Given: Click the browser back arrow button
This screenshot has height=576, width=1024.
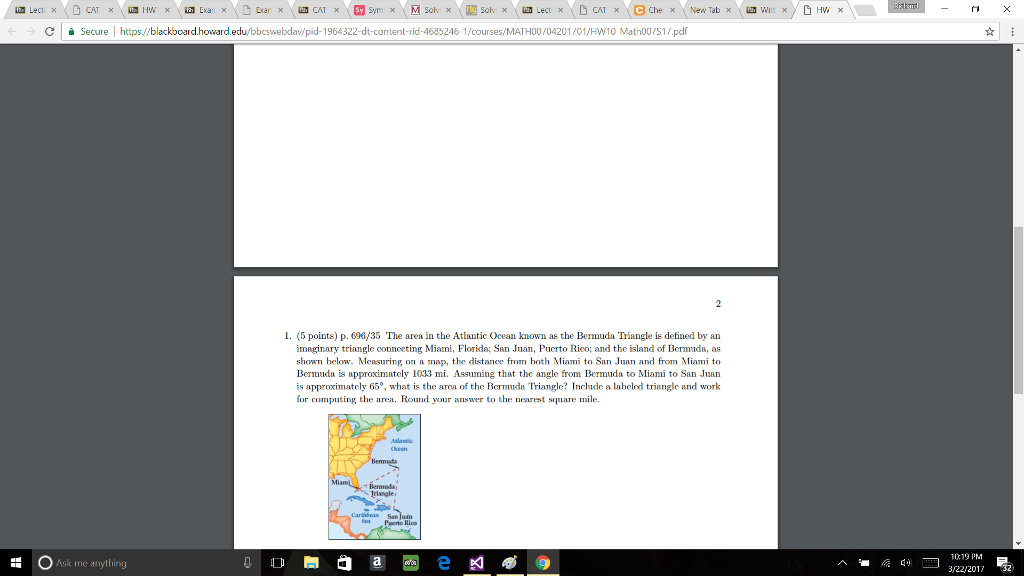Looking at the screenshot, I should (10, 31).
